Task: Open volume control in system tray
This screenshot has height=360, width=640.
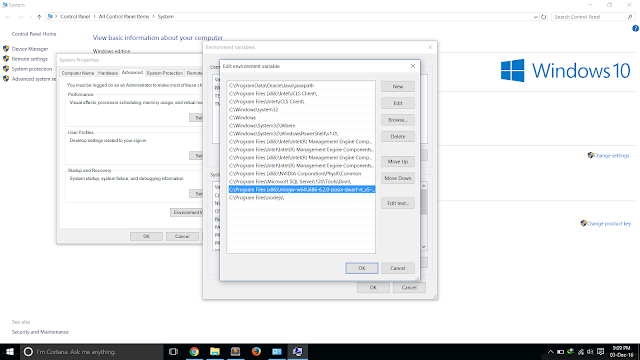Action: [x=590, y=352]
